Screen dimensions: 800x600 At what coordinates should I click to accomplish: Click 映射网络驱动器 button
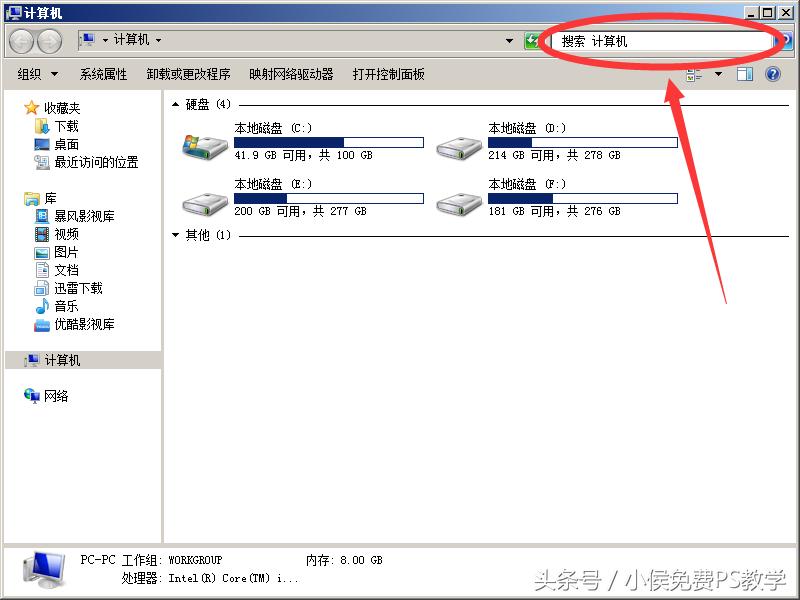(293, 73)
